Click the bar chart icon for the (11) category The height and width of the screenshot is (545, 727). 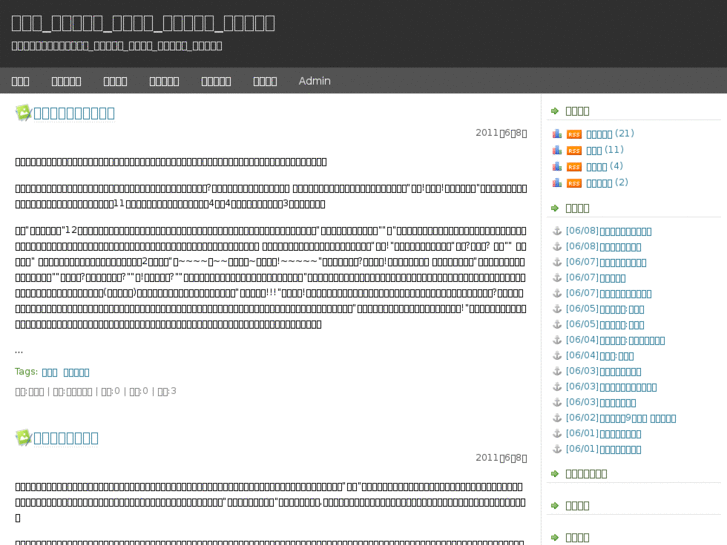coord(557,150)
